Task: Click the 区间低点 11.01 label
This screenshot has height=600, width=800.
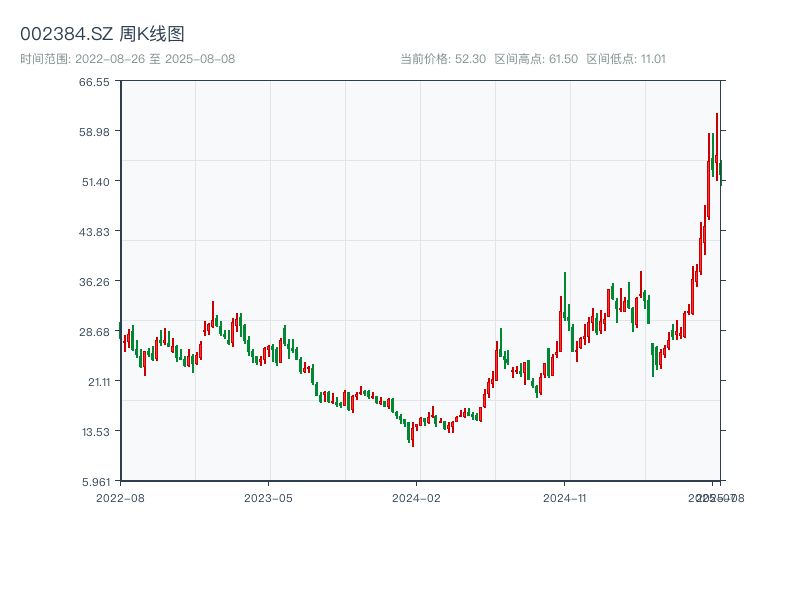Action: [626, 59]
